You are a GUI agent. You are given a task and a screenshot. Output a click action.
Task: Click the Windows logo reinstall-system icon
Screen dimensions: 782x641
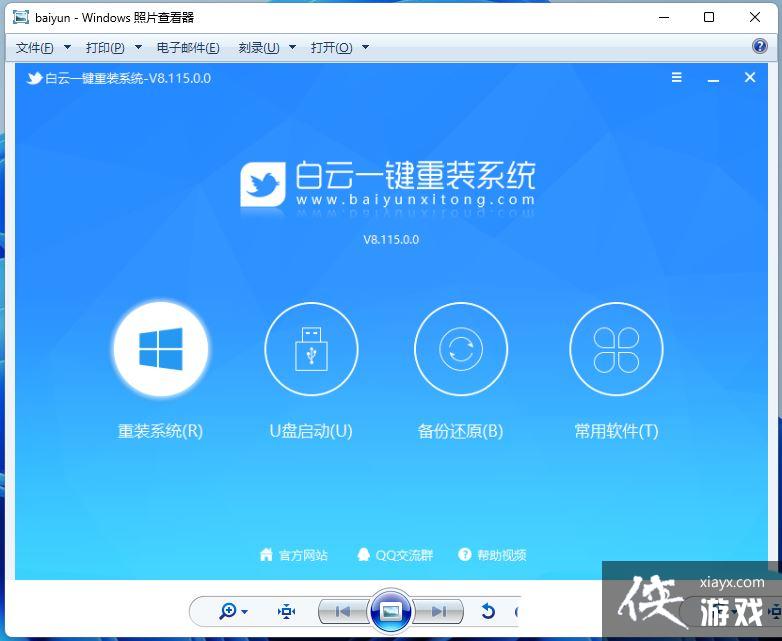(x=161, y=349)
